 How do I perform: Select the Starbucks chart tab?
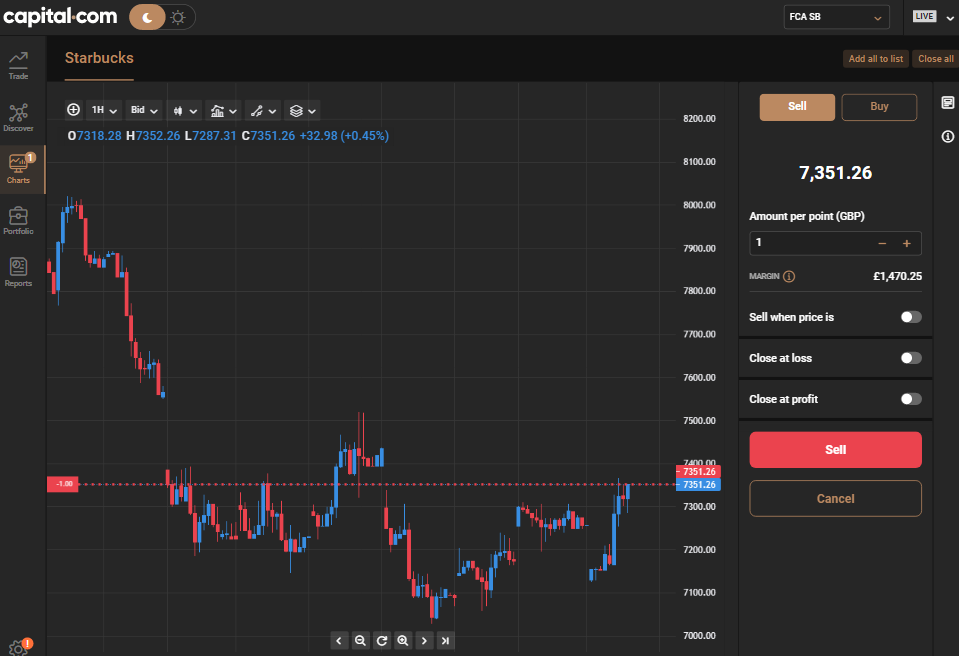[99, 58]
